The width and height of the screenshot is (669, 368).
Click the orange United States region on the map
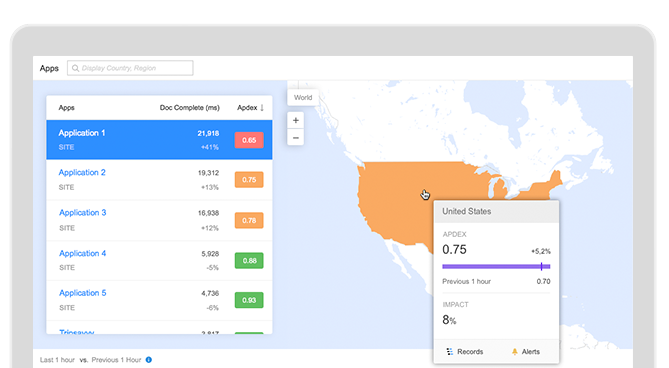401,200
